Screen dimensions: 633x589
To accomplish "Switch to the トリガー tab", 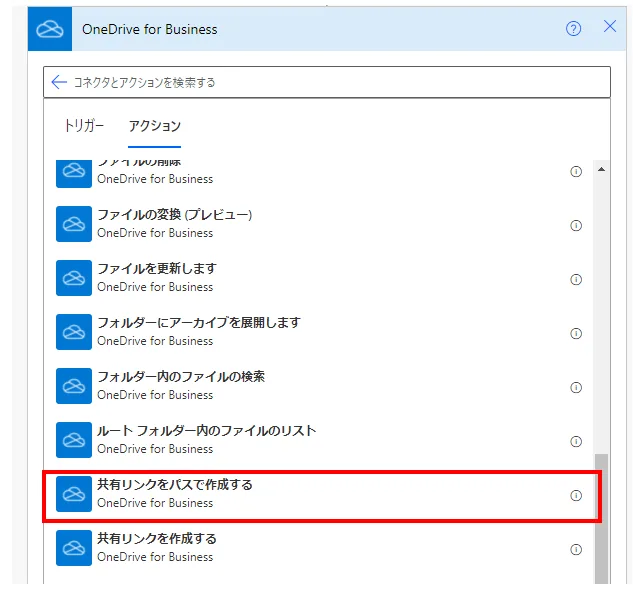I will pyautogui.click(x=83, y=126).
